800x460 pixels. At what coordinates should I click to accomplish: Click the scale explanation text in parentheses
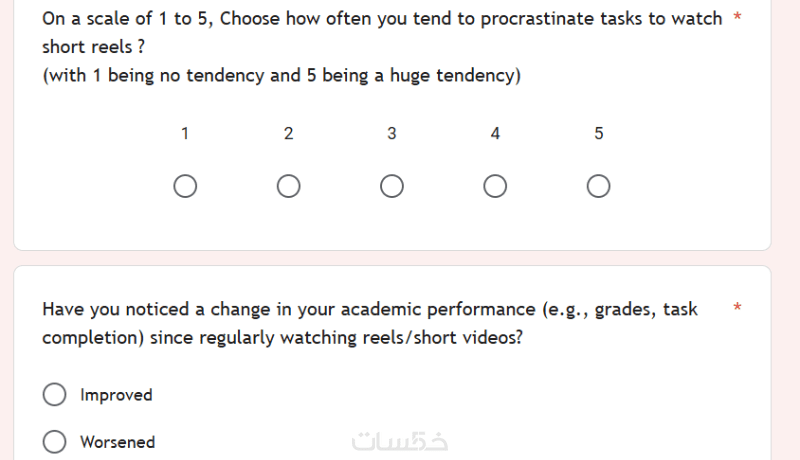pyautogui.click(x=281, y=76)
